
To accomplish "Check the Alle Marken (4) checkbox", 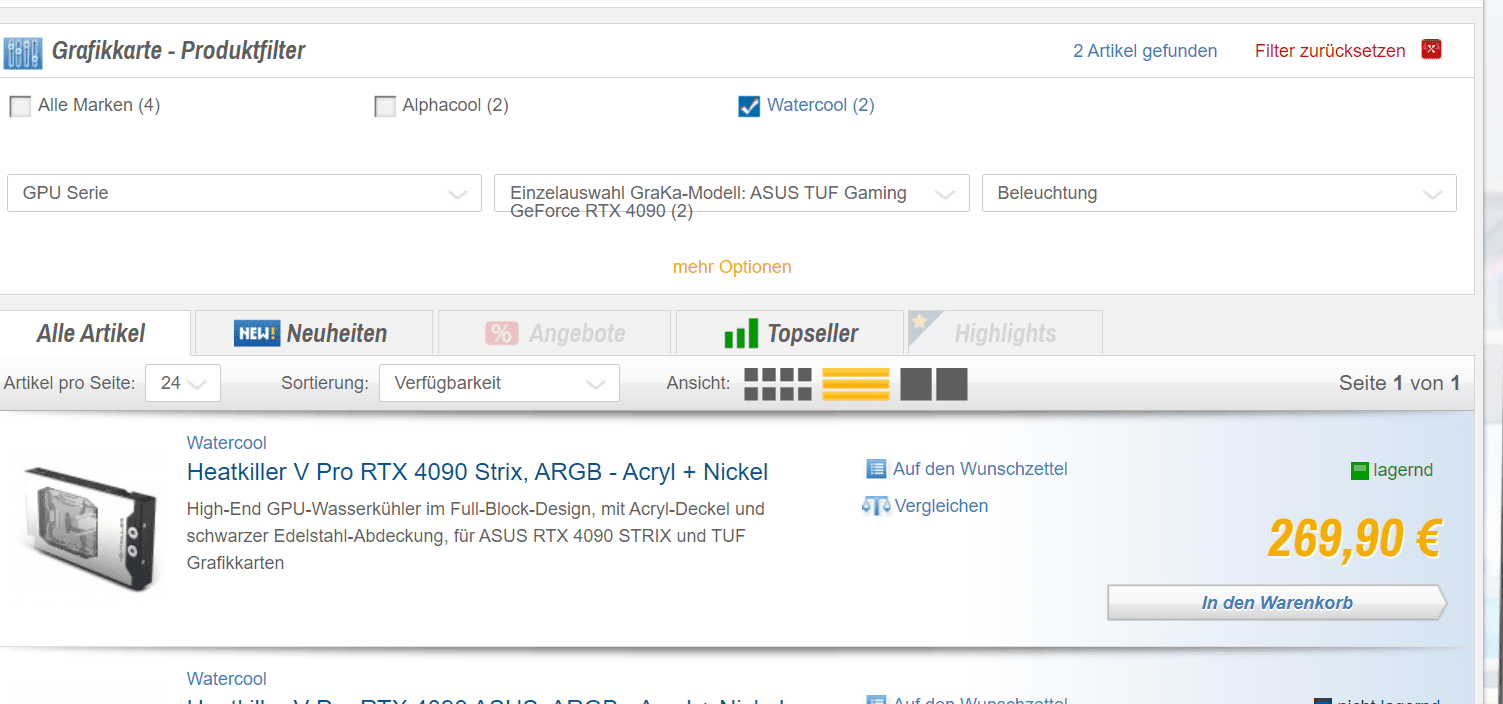I will [20, 106].
